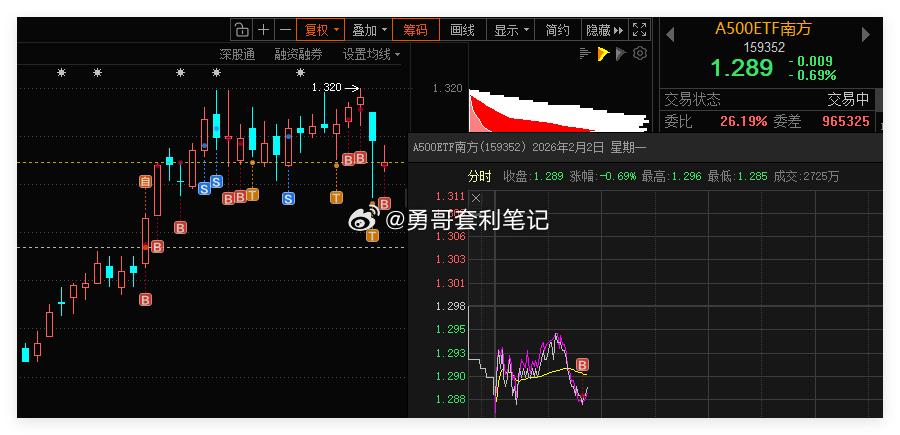Image resolution: width=900 pixels, height=435 pixels.
Task: Toggle 筹码 chip distribution panel
Action: pyautogui.click(x=416, y=30)
